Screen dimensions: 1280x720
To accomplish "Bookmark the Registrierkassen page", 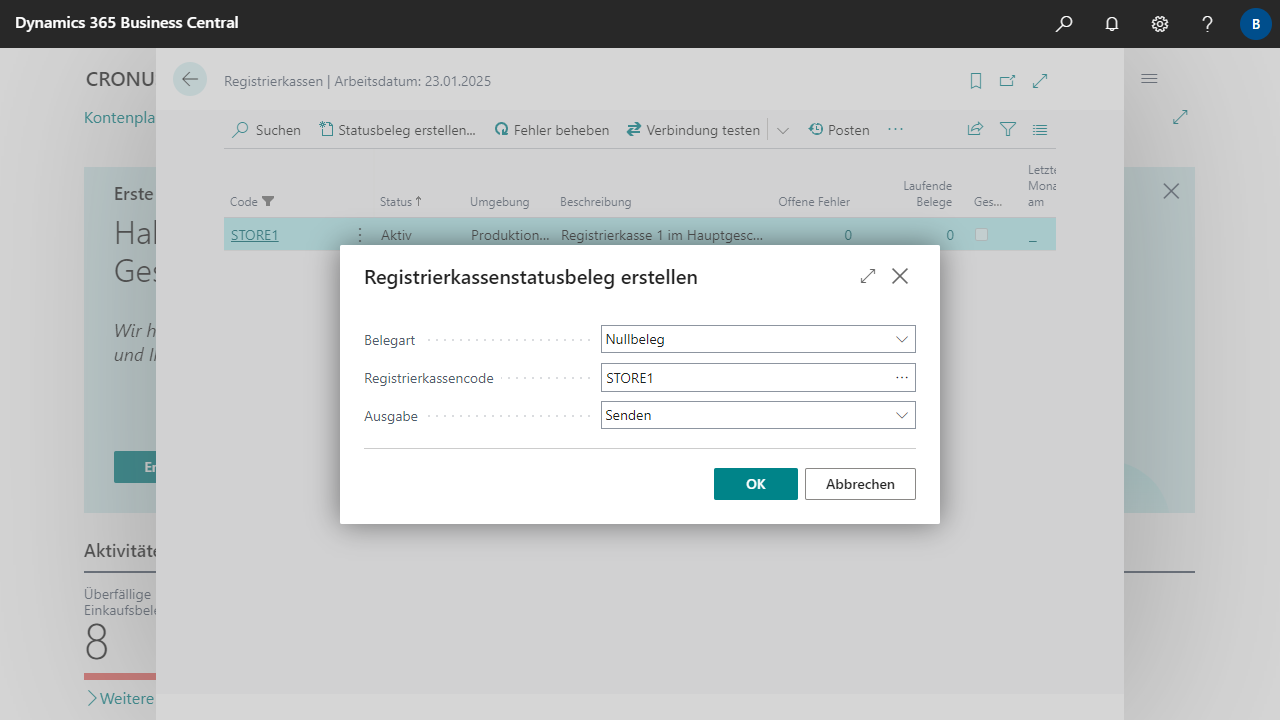I will tap(976, 81).
